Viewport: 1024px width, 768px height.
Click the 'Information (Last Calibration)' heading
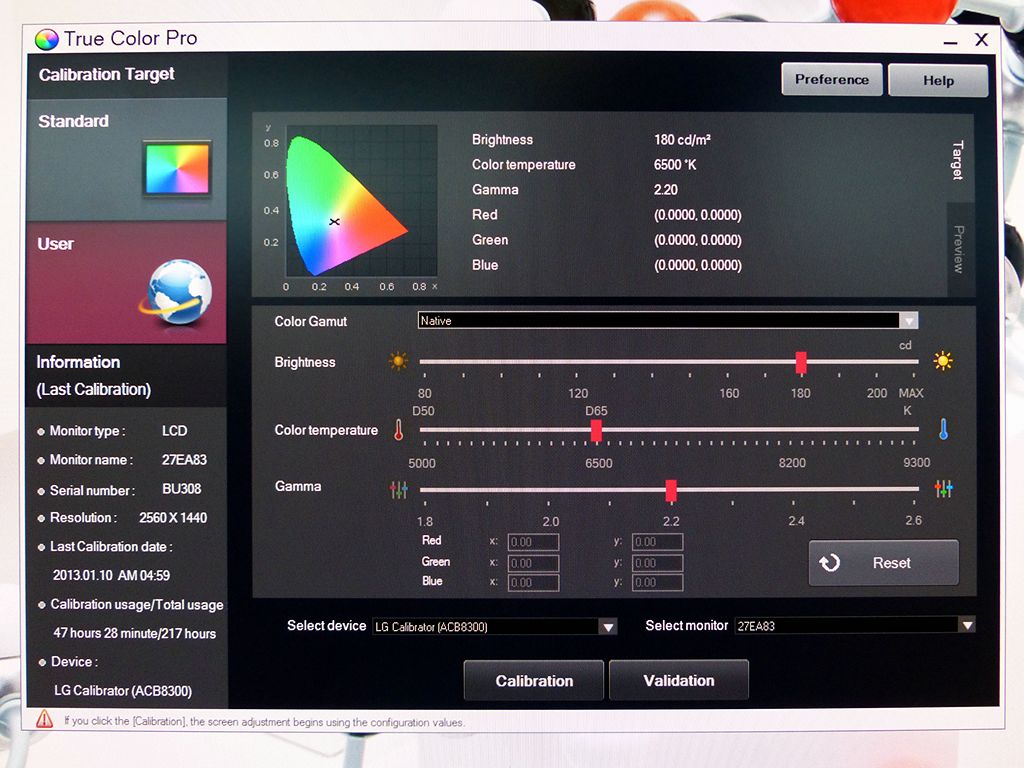click(x=93, y=376)
